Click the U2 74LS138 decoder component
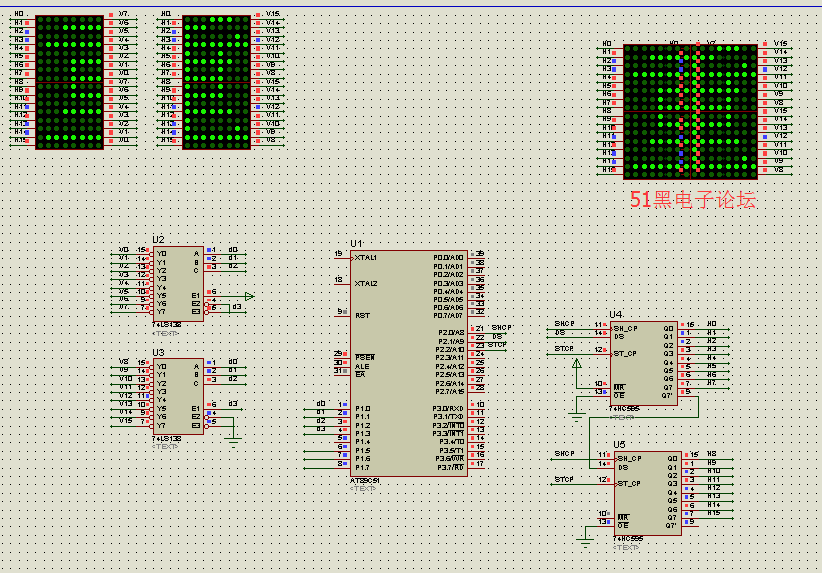The height and width of the screenshot is (573, 822). click(177, 285)
